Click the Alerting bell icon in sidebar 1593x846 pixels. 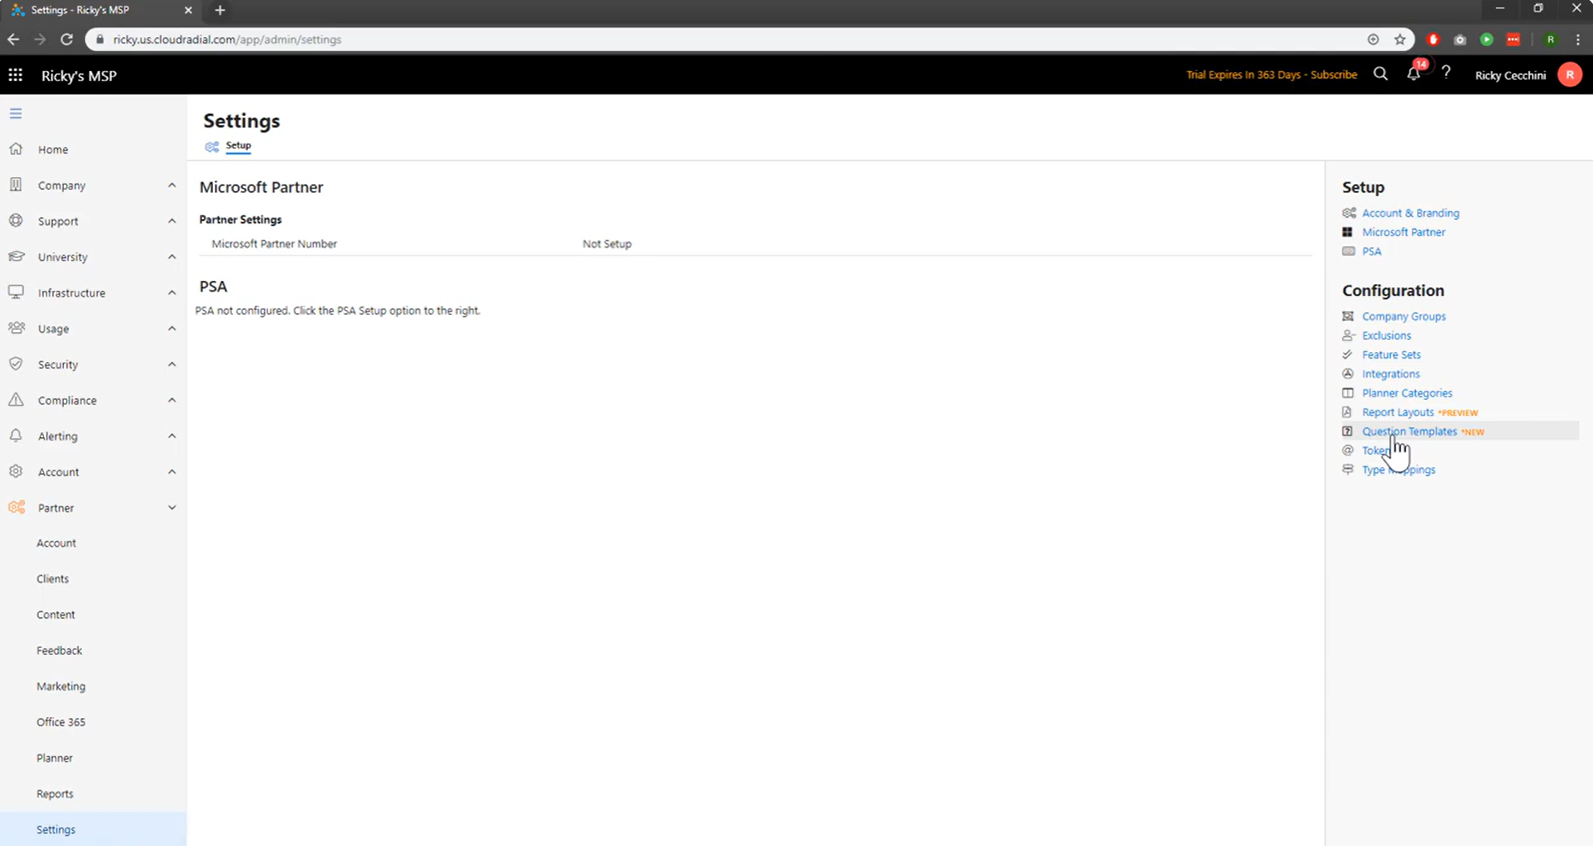16,436
